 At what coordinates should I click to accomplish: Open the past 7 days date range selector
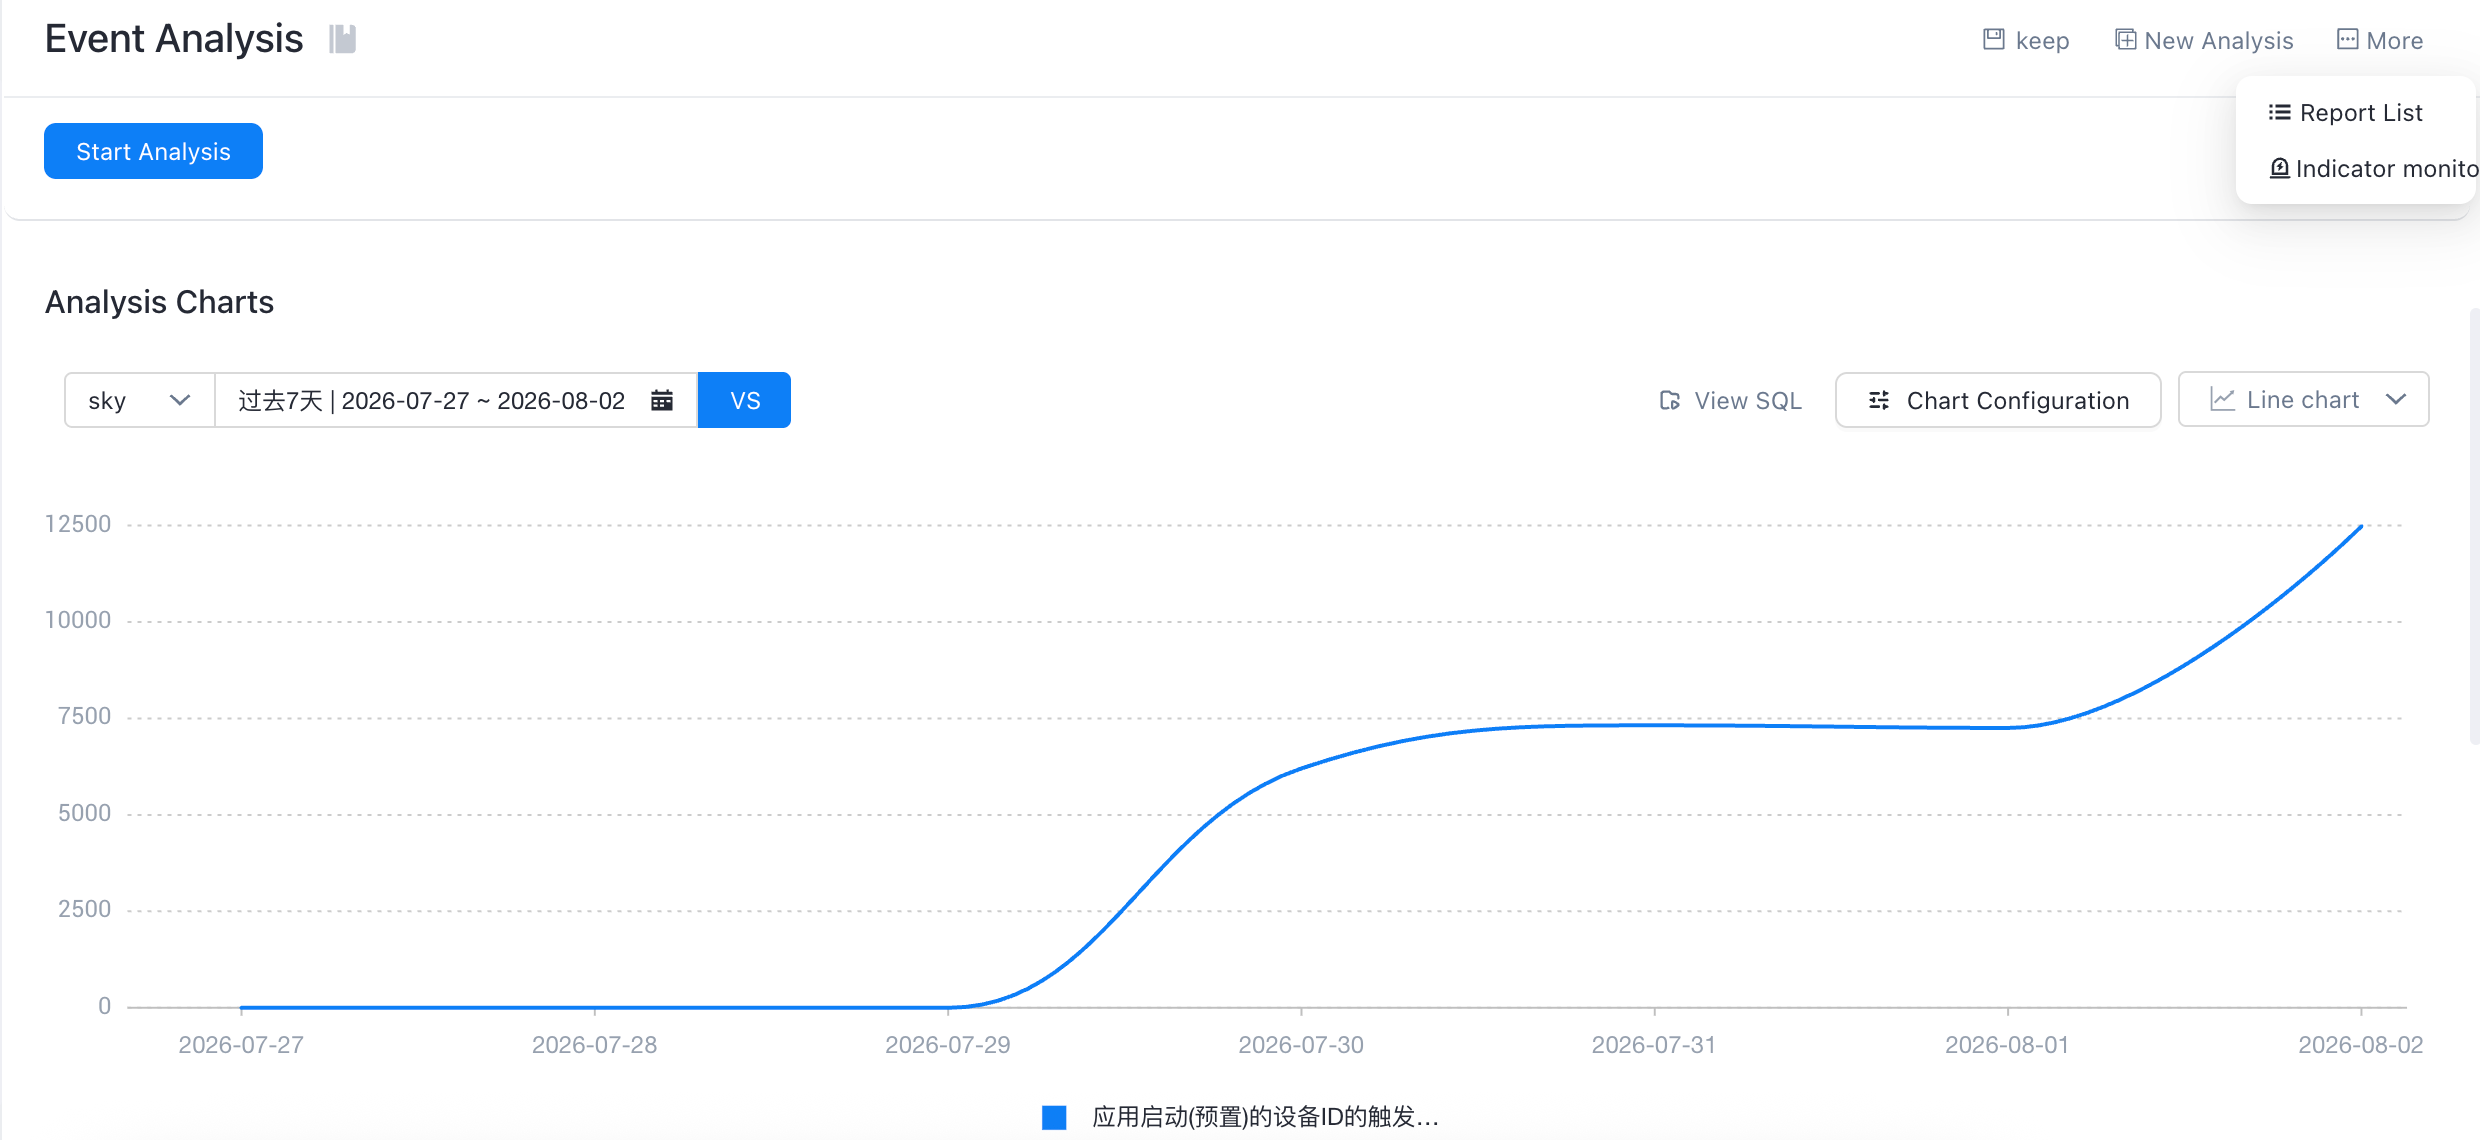click(x=456, y=400)
